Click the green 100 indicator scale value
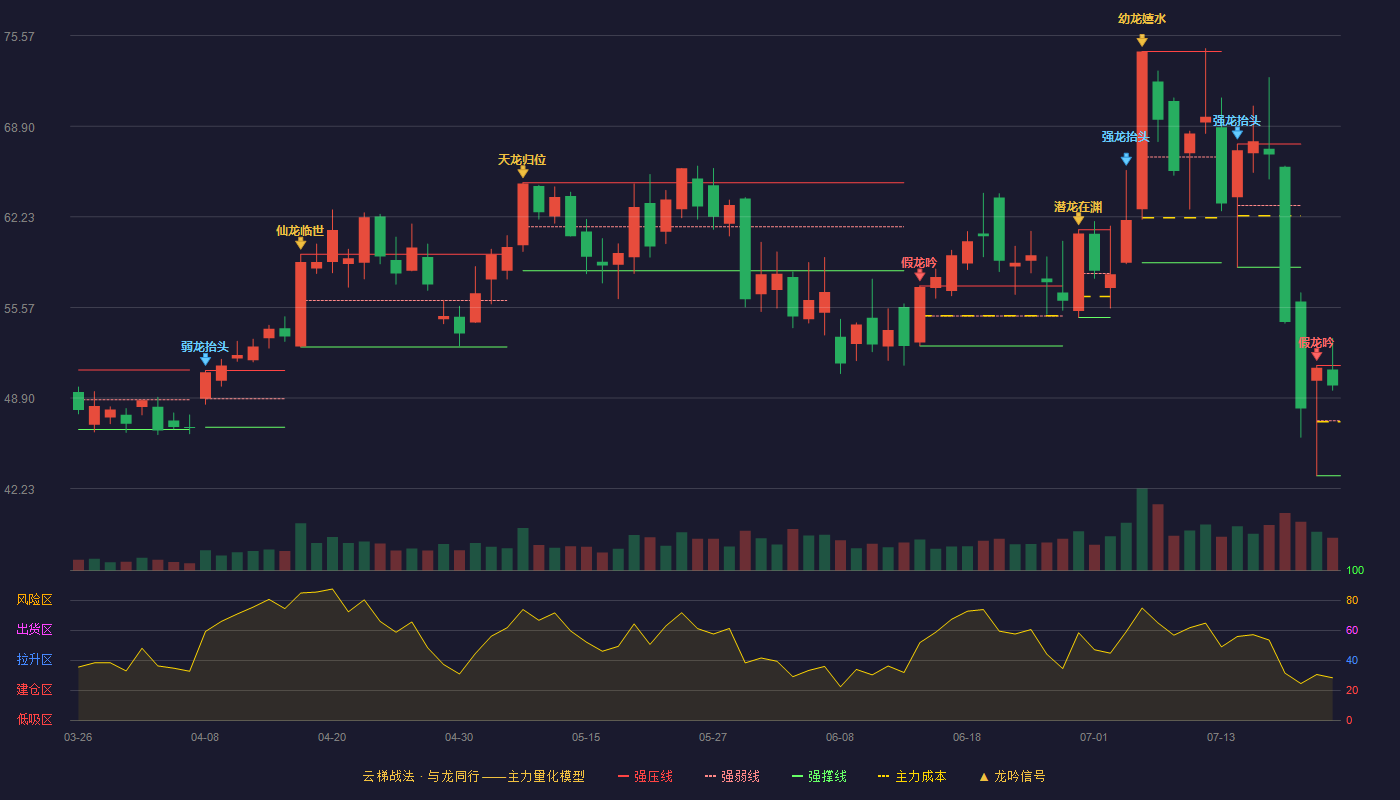Screen dimensions: 1400x800 click(x=1355, y=571)
